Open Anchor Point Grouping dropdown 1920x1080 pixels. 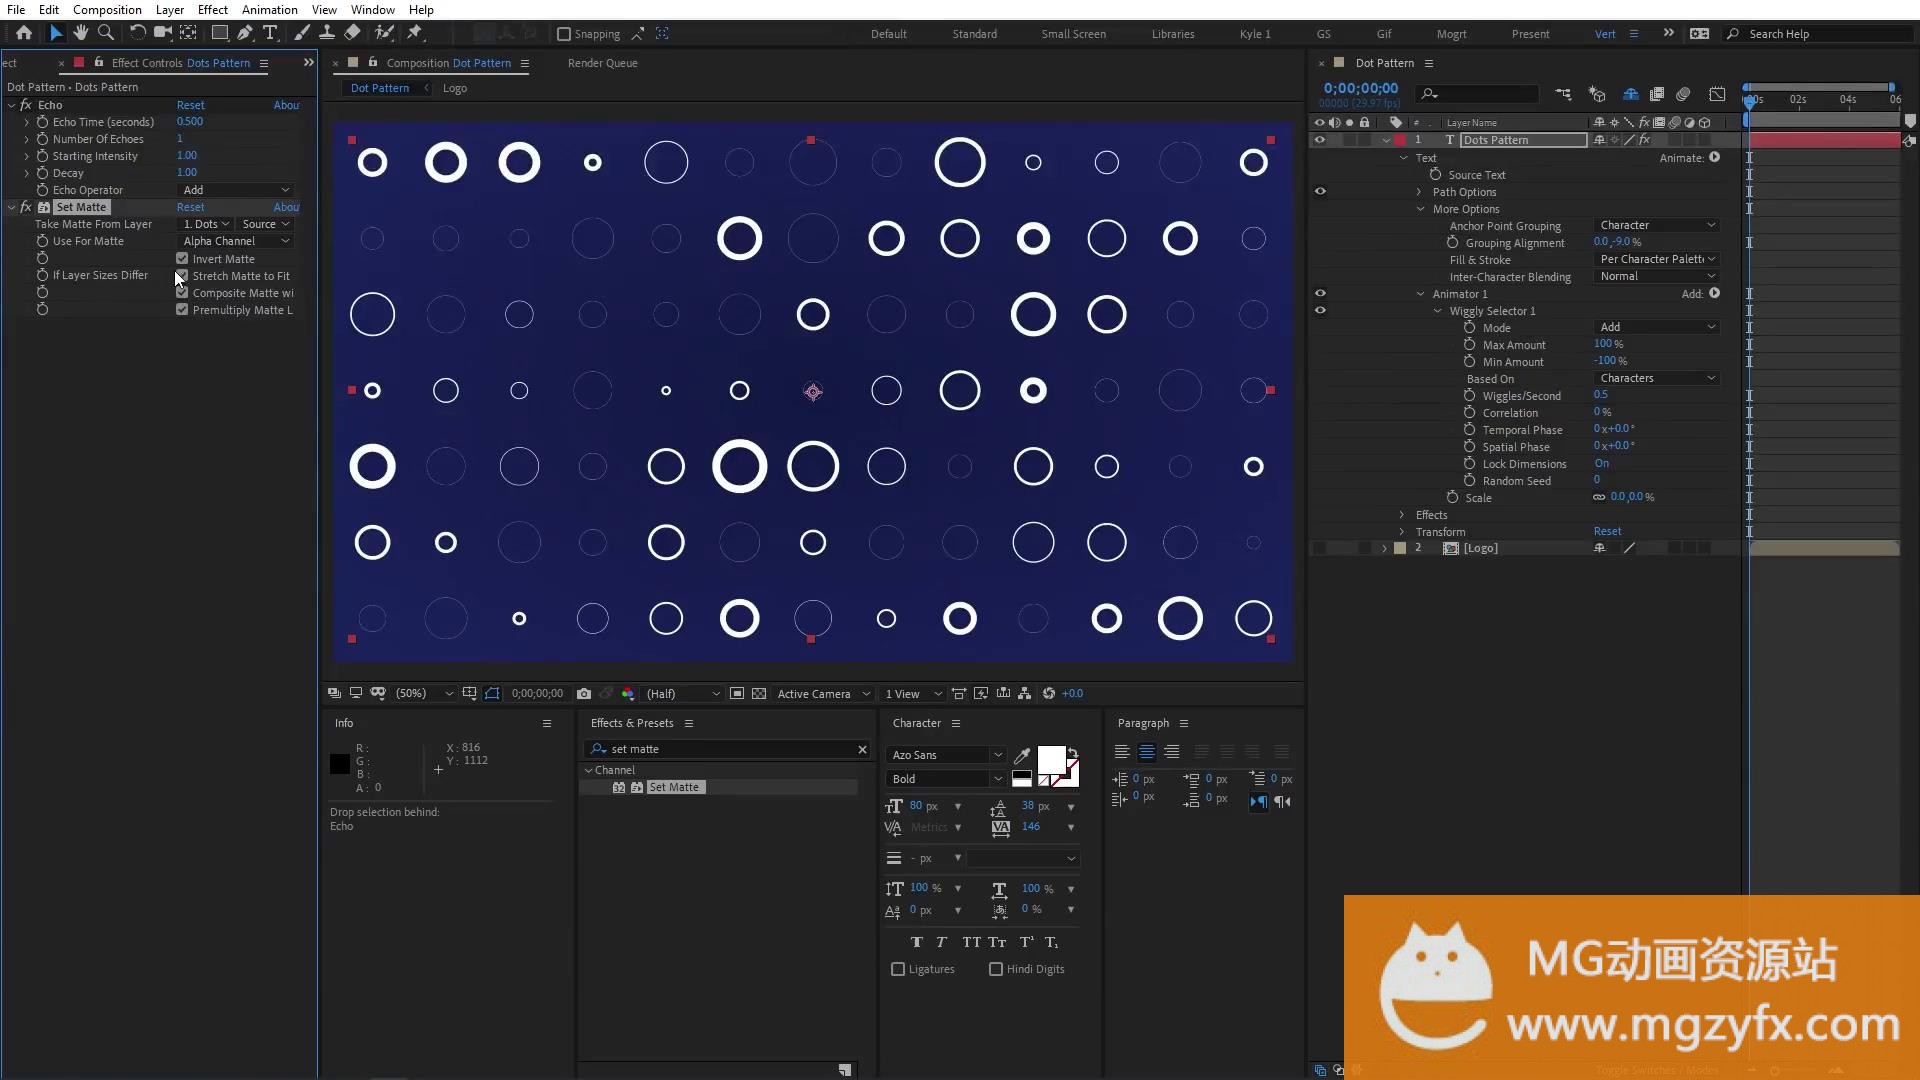click(1657, 226)
